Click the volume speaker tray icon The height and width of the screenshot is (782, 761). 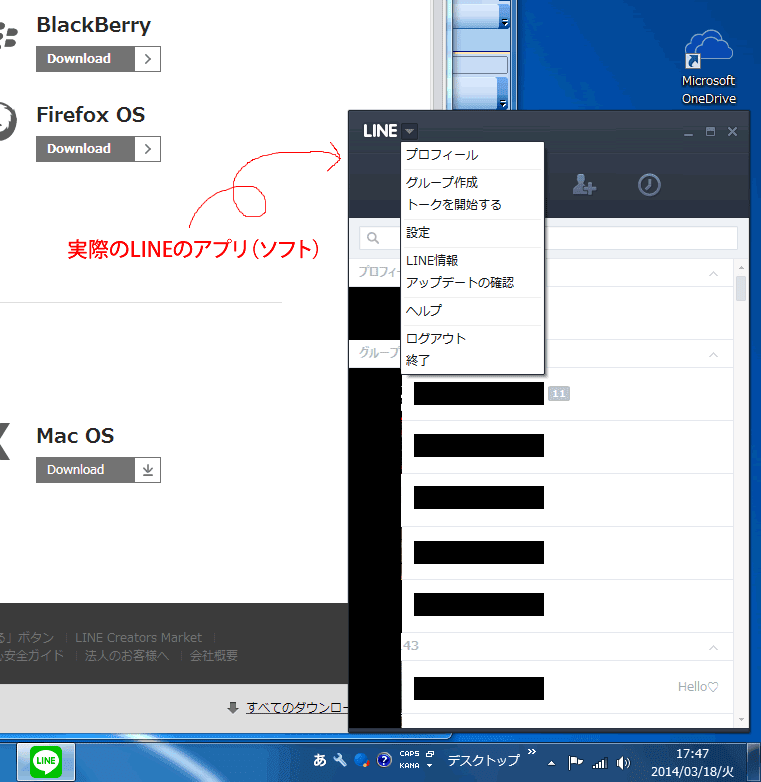(x=623, y=763)
